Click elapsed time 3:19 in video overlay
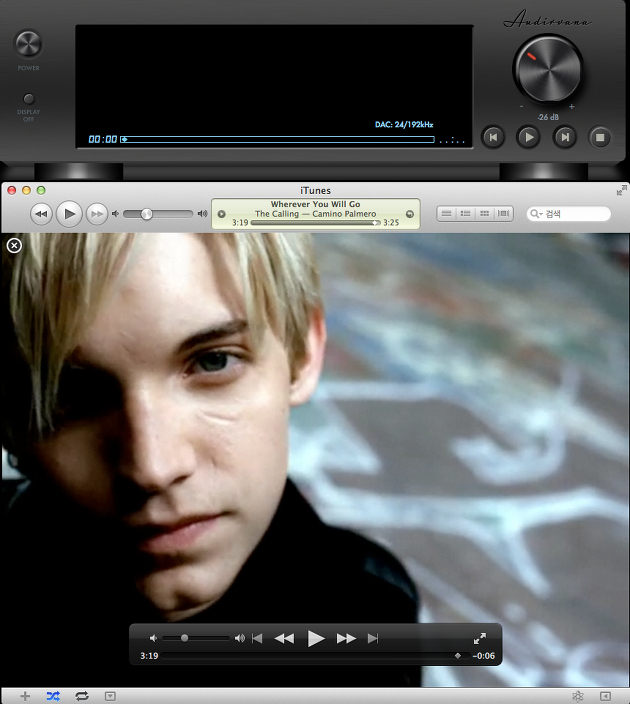630x704 pixels. (149, 656)
